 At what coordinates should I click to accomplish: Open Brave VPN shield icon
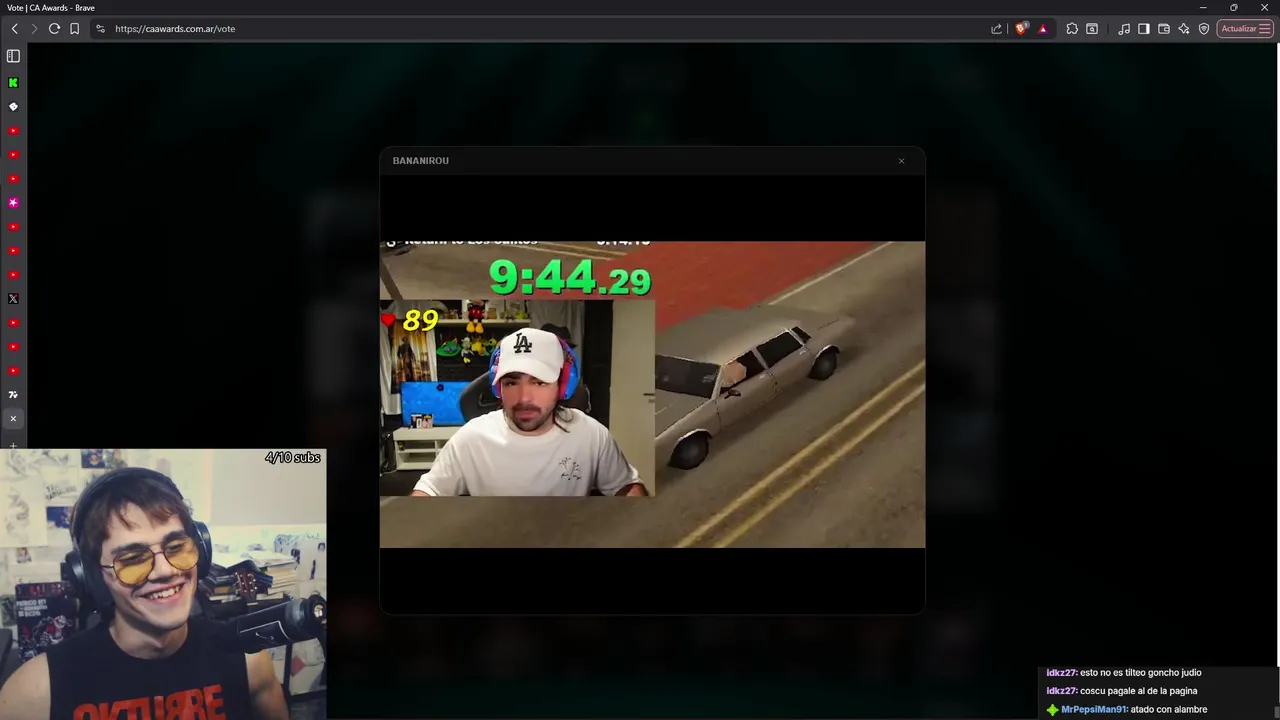click(1204, 29)
